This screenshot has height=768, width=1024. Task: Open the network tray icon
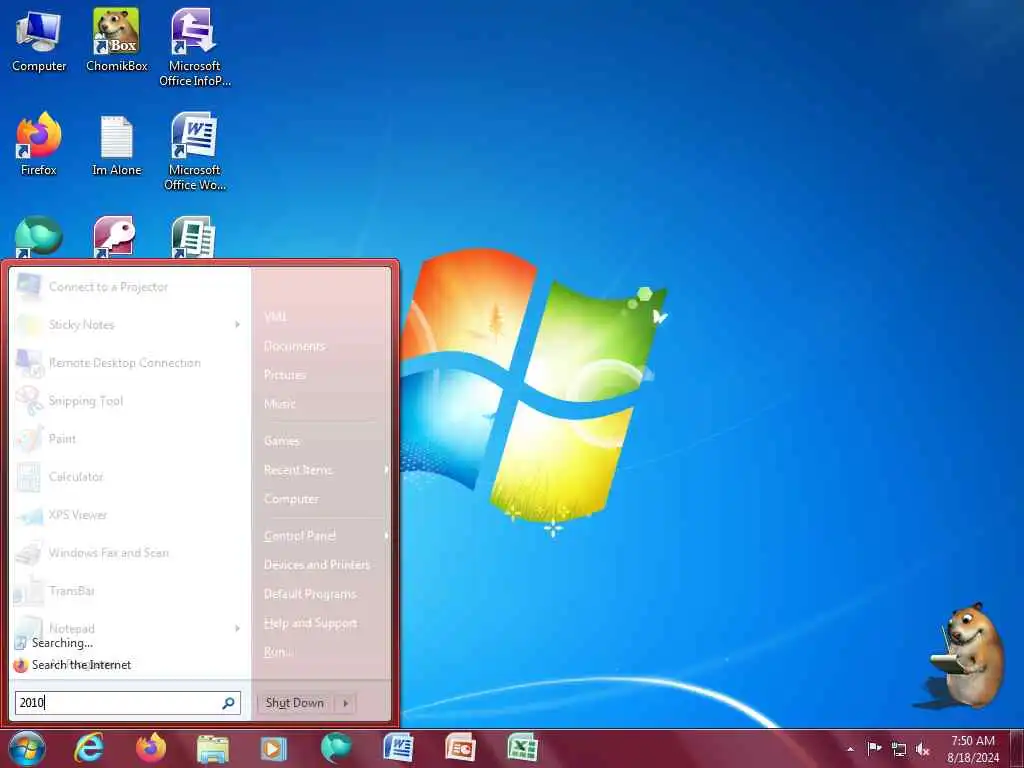[899, 749]
